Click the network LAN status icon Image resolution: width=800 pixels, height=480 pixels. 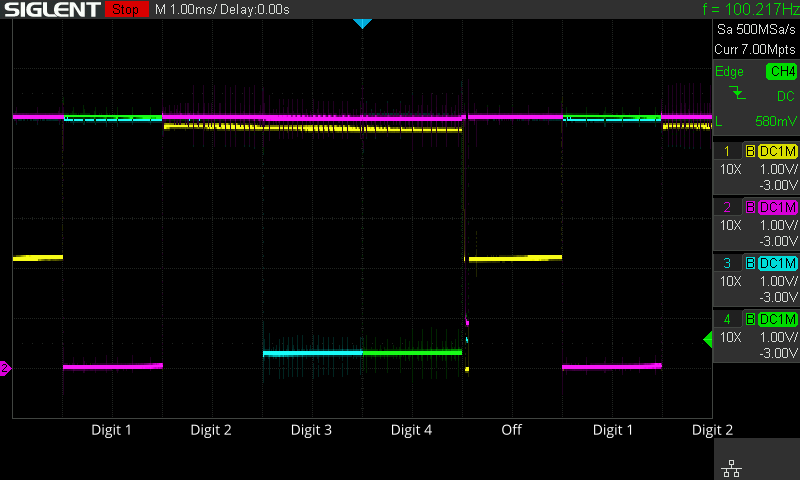click(x=732, y=468)
